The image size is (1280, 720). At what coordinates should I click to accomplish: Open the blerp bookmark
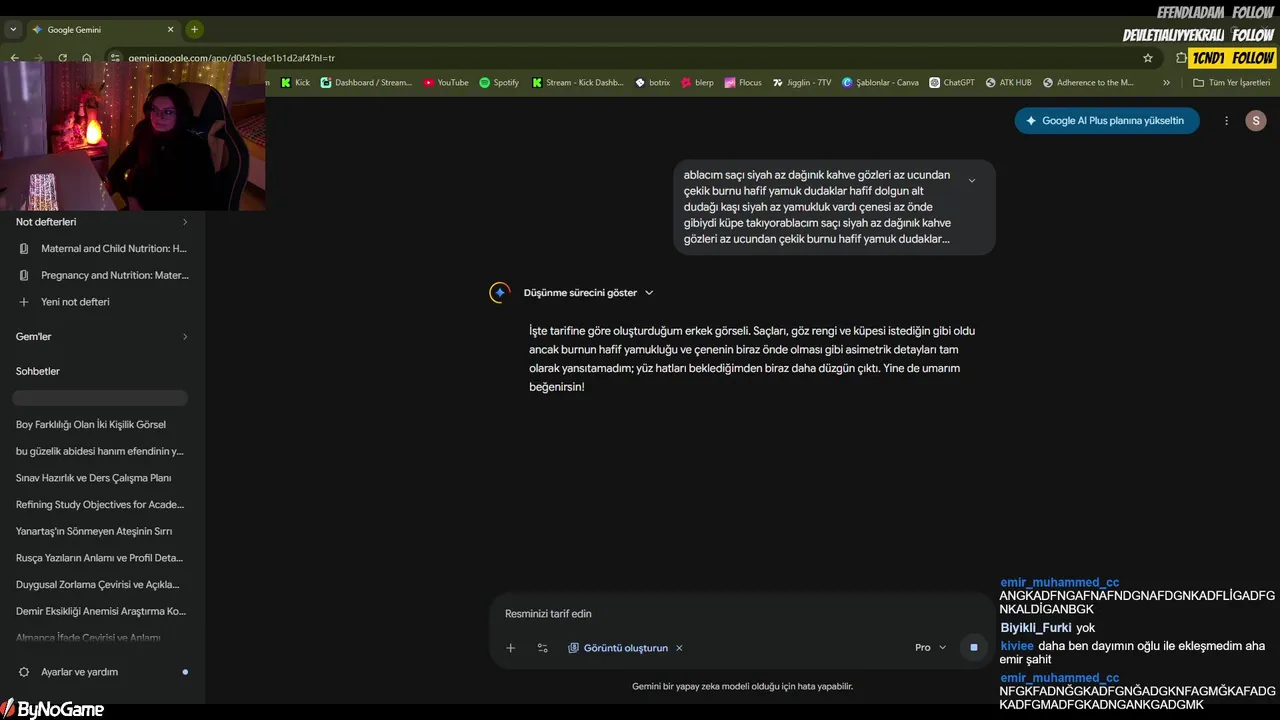[698, 82]
